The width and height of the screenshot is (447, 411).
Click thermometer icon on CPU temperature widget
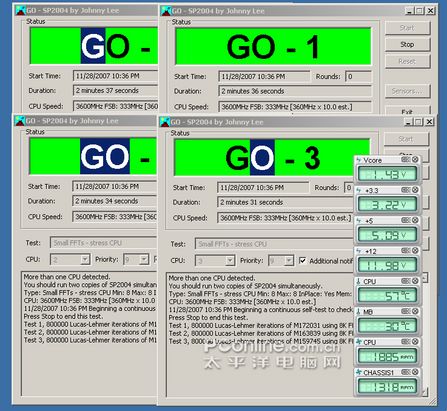tap(359, 282)
